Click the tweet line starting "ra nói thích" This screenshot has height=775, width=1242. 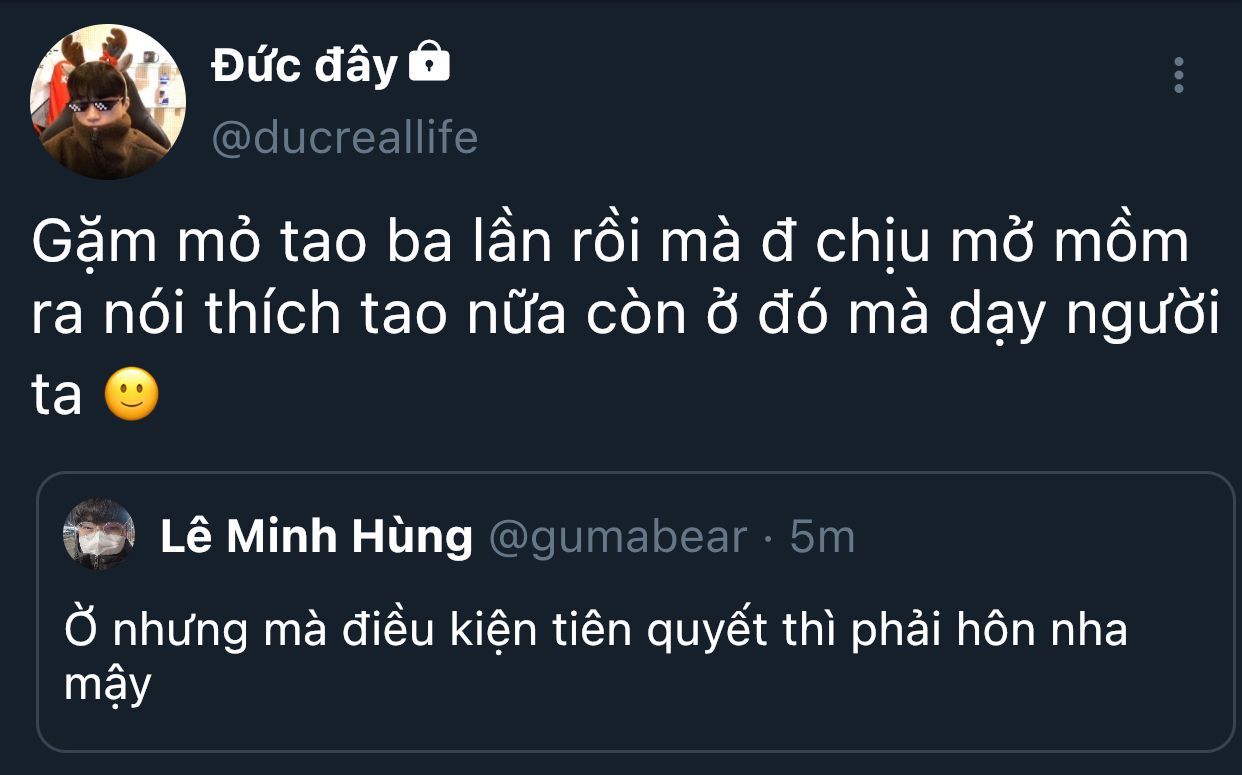(x=625, y=317)
